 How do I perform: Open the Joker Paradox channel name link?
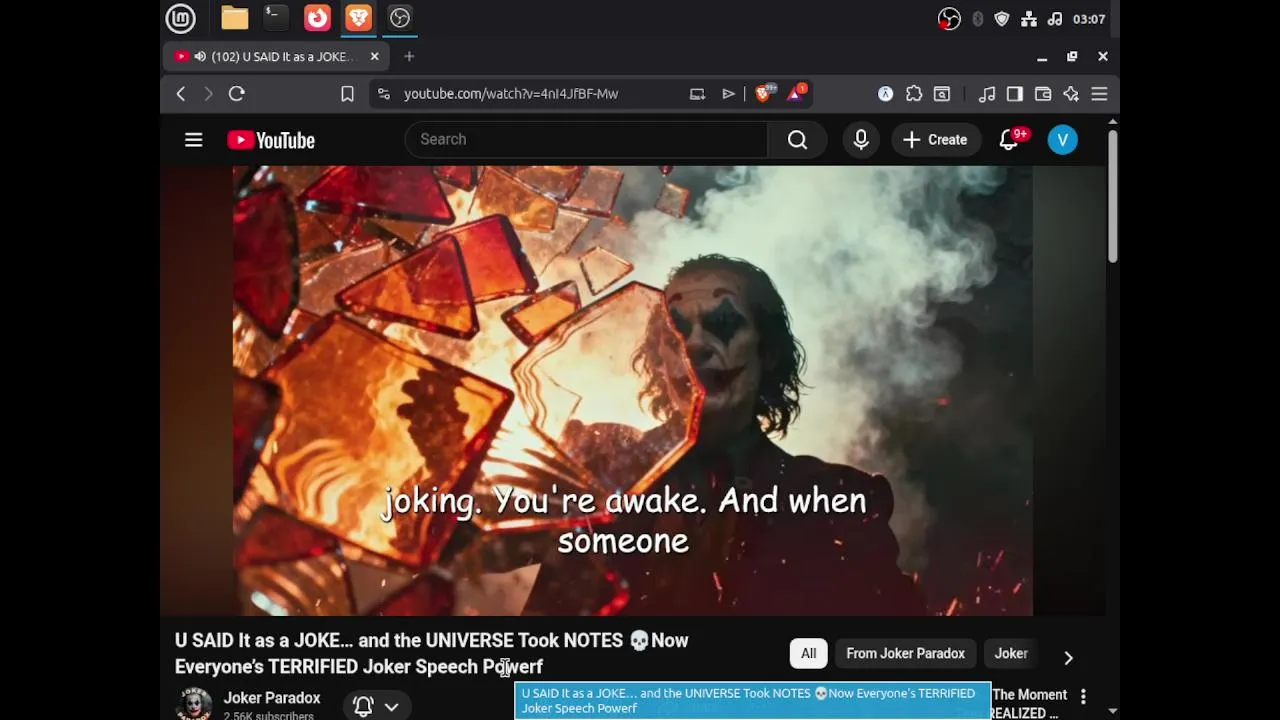[x=272, y=698]
